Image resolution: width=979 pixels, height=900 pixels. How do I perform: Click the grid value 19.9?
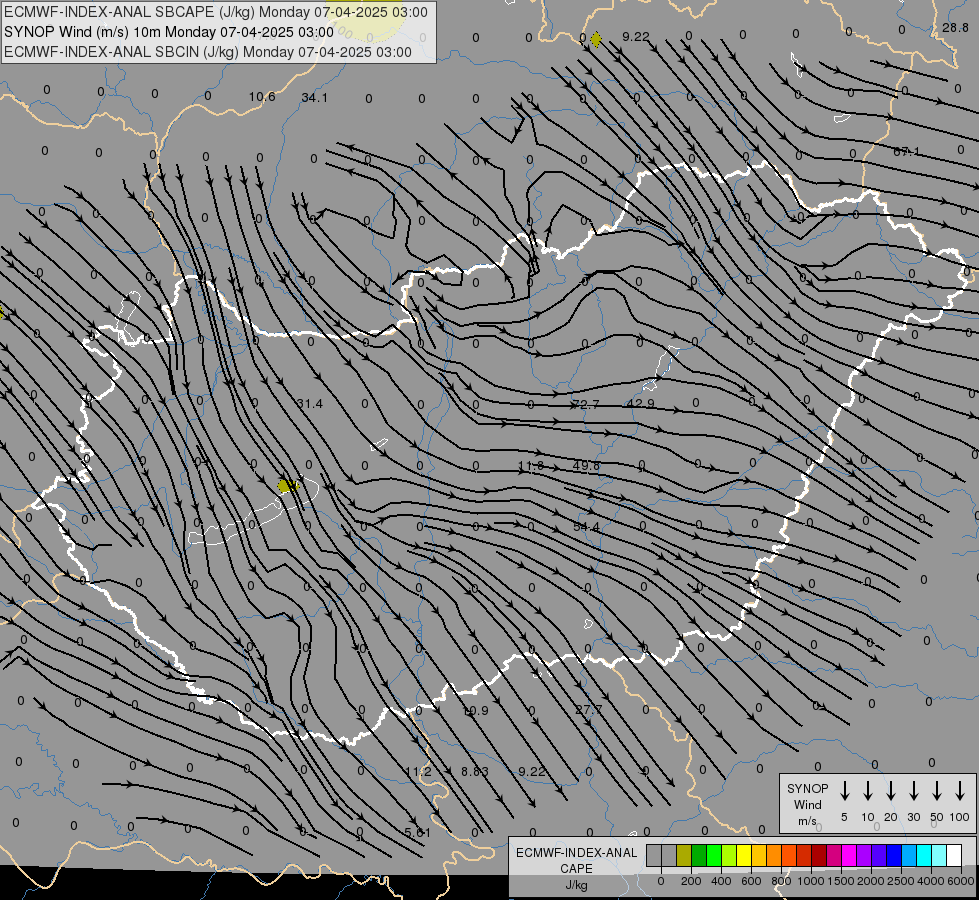[475, 711]
